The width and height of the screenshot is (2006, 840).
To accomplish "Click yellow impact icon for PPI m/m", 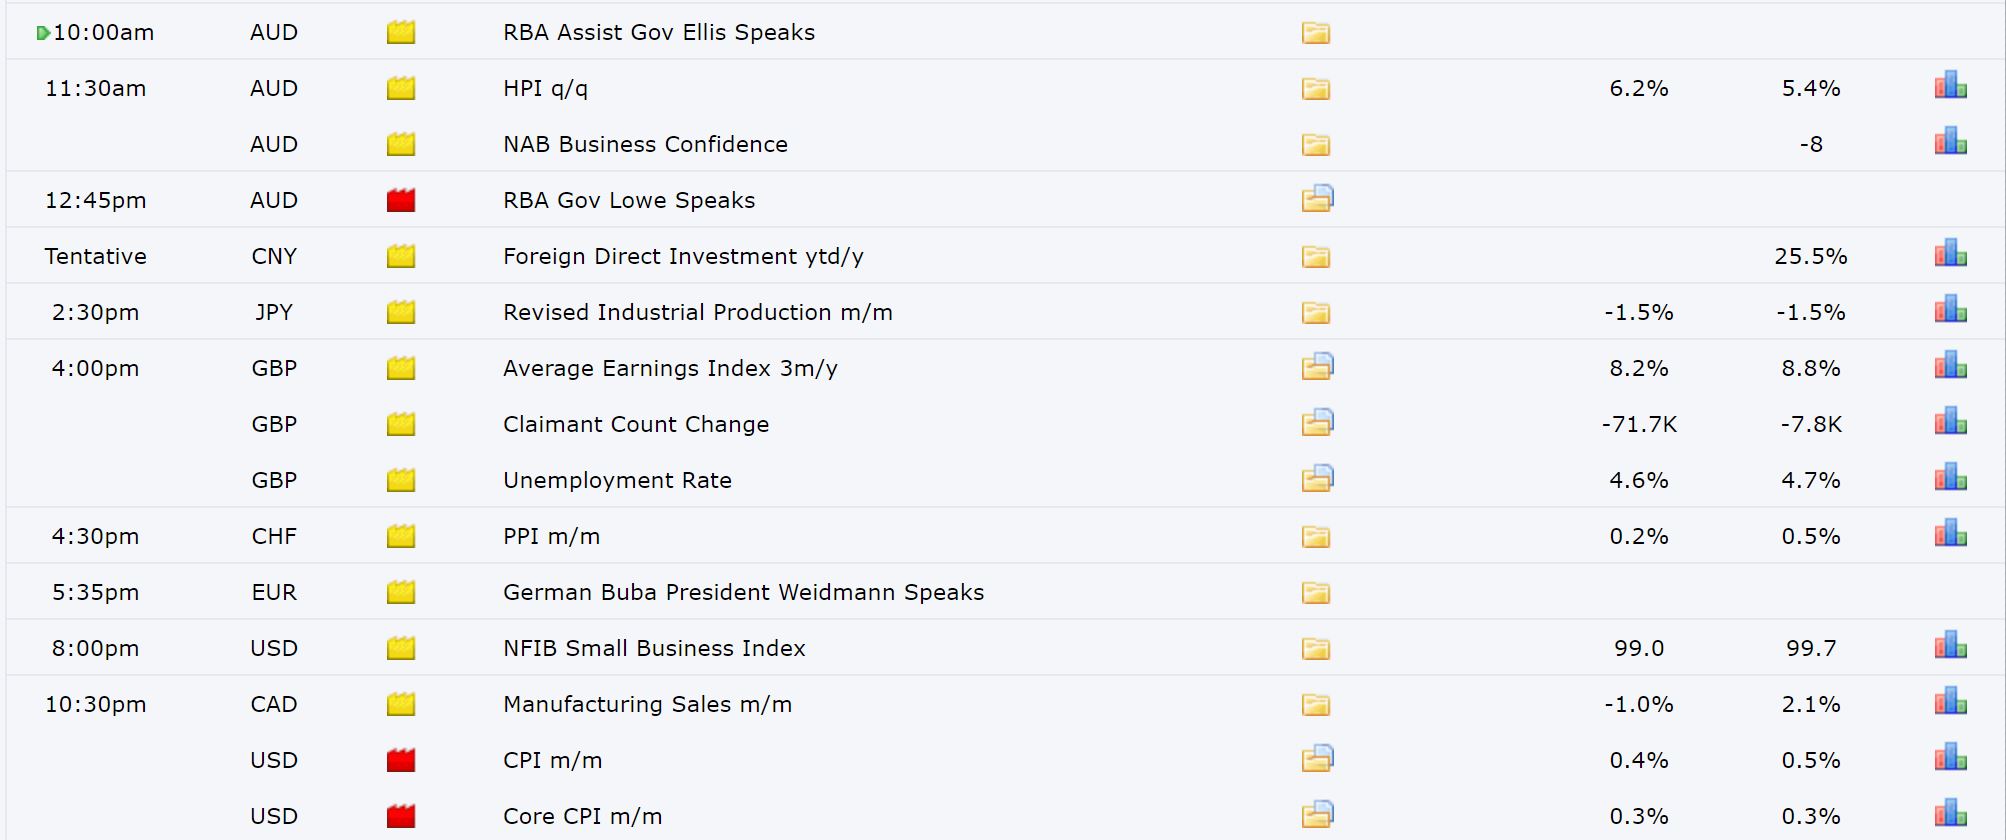I will (401, 536).
